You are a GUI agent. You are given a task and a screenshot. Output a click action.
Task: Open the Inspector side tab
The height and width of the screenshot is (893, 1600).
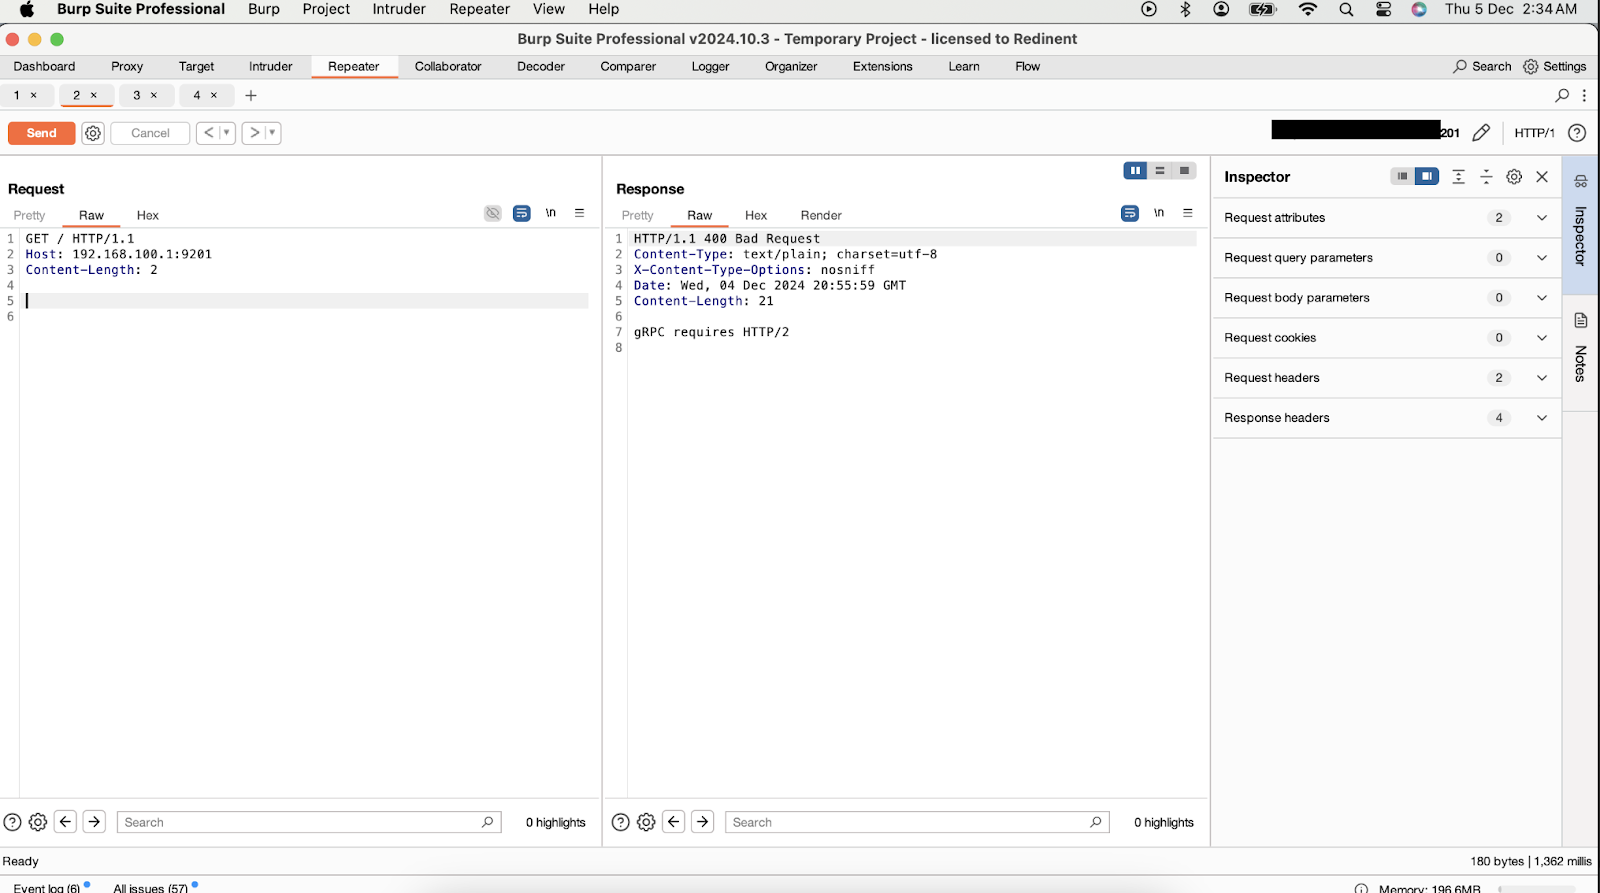click(1580, 225)
